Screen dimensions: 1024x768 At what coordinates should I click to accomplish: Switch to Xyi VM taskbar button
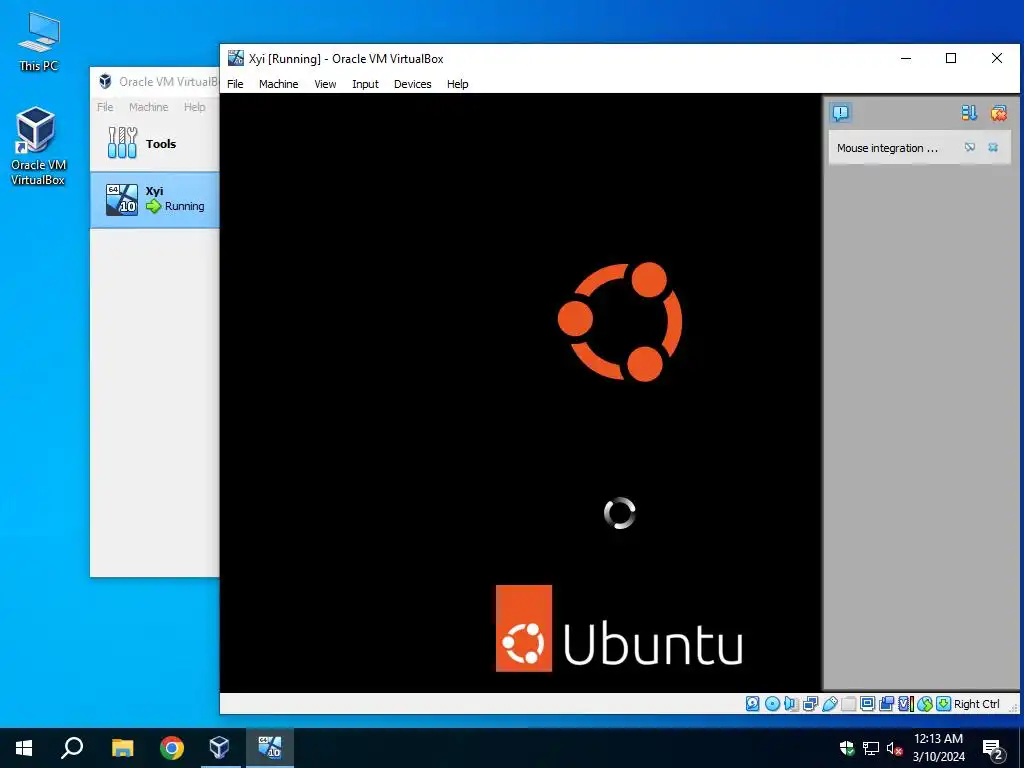pos(270,748)
